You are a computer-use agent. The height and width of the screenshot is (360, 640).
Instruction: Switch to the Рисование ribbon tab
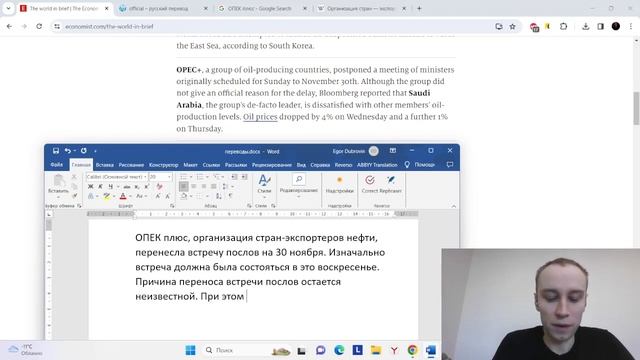click(x=131, y=165)
